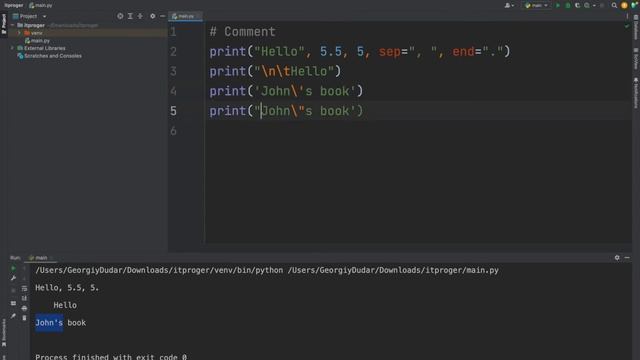Image resolution: width=640 pixels, height=360 pixels.
Task: Click highlighted John's text in console
Action: 49,323
